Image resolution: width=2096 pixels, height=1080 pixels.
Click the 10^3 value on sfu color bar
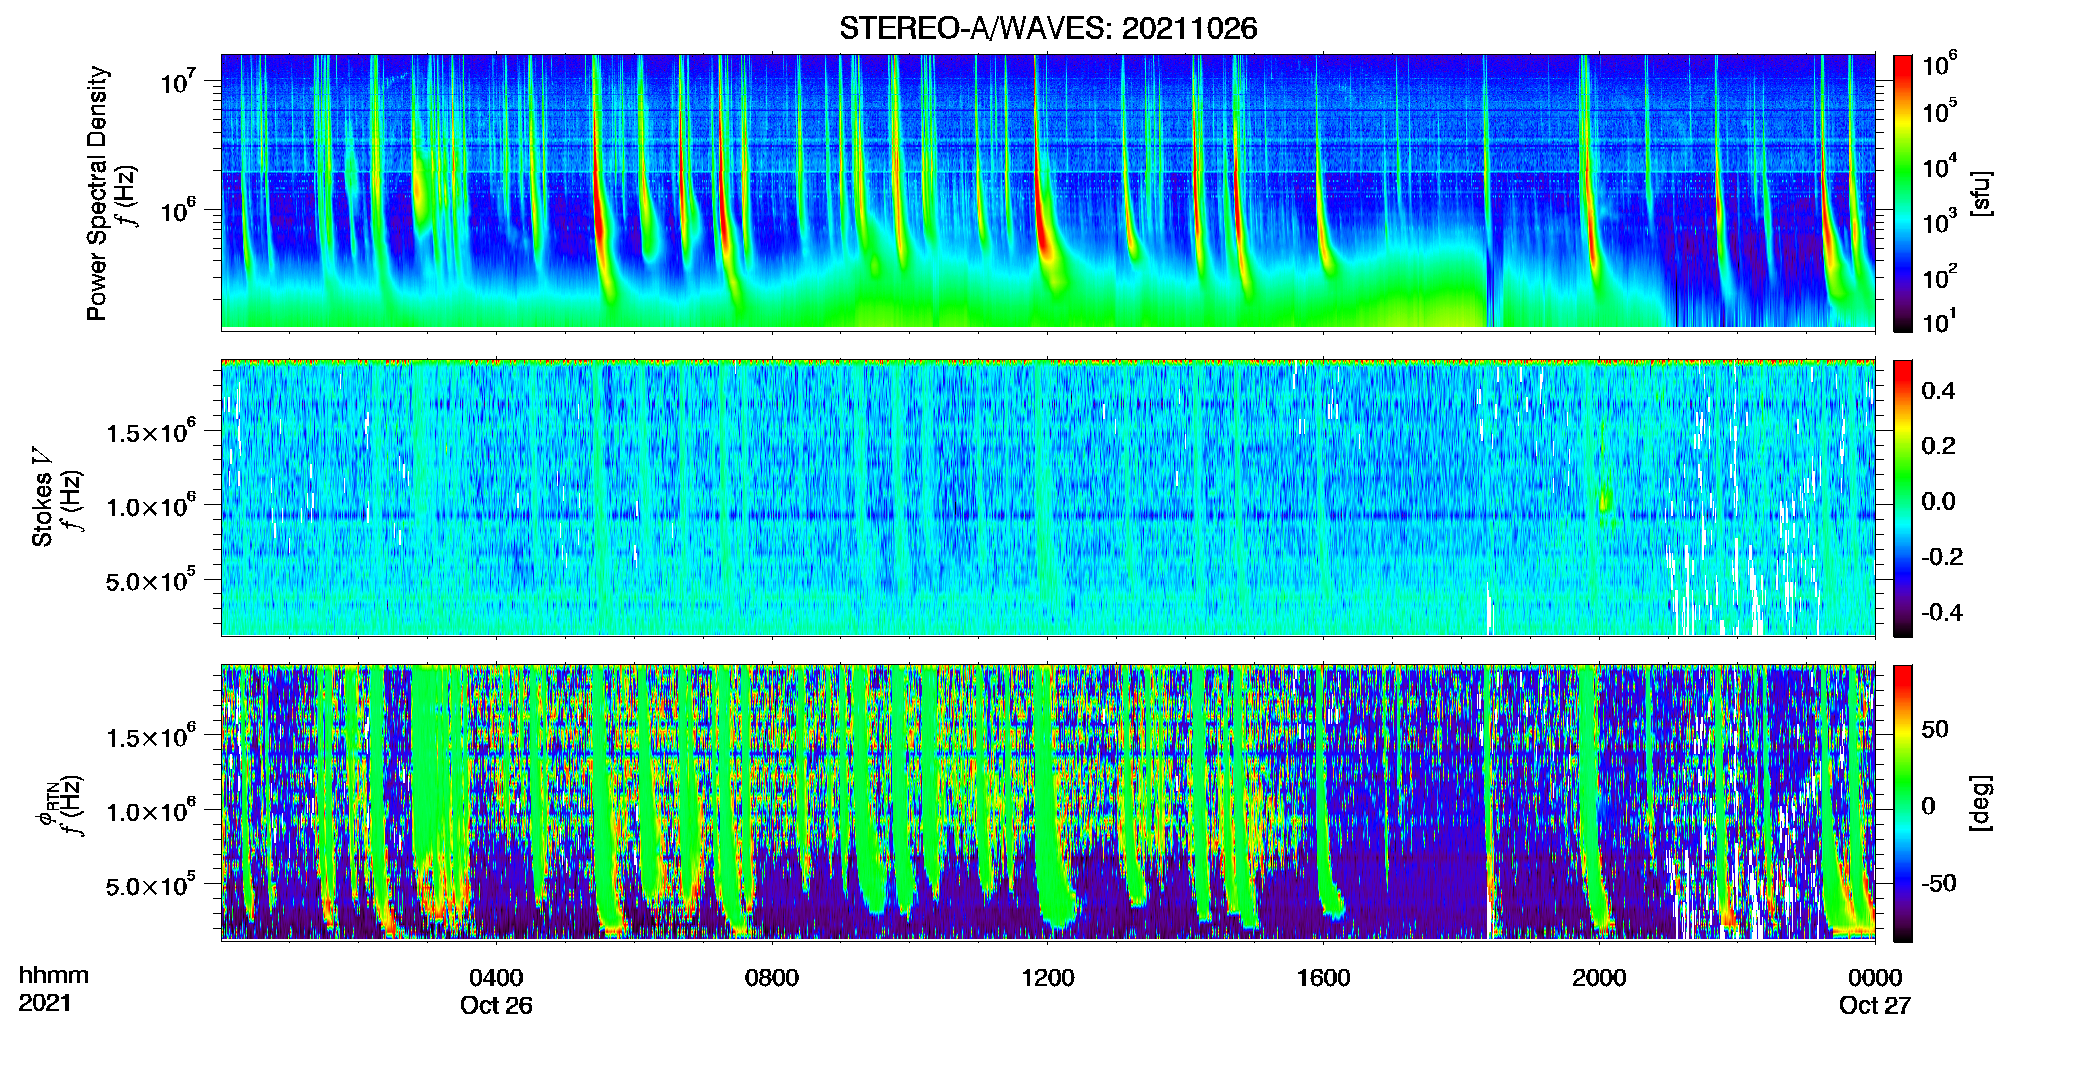1940,222
